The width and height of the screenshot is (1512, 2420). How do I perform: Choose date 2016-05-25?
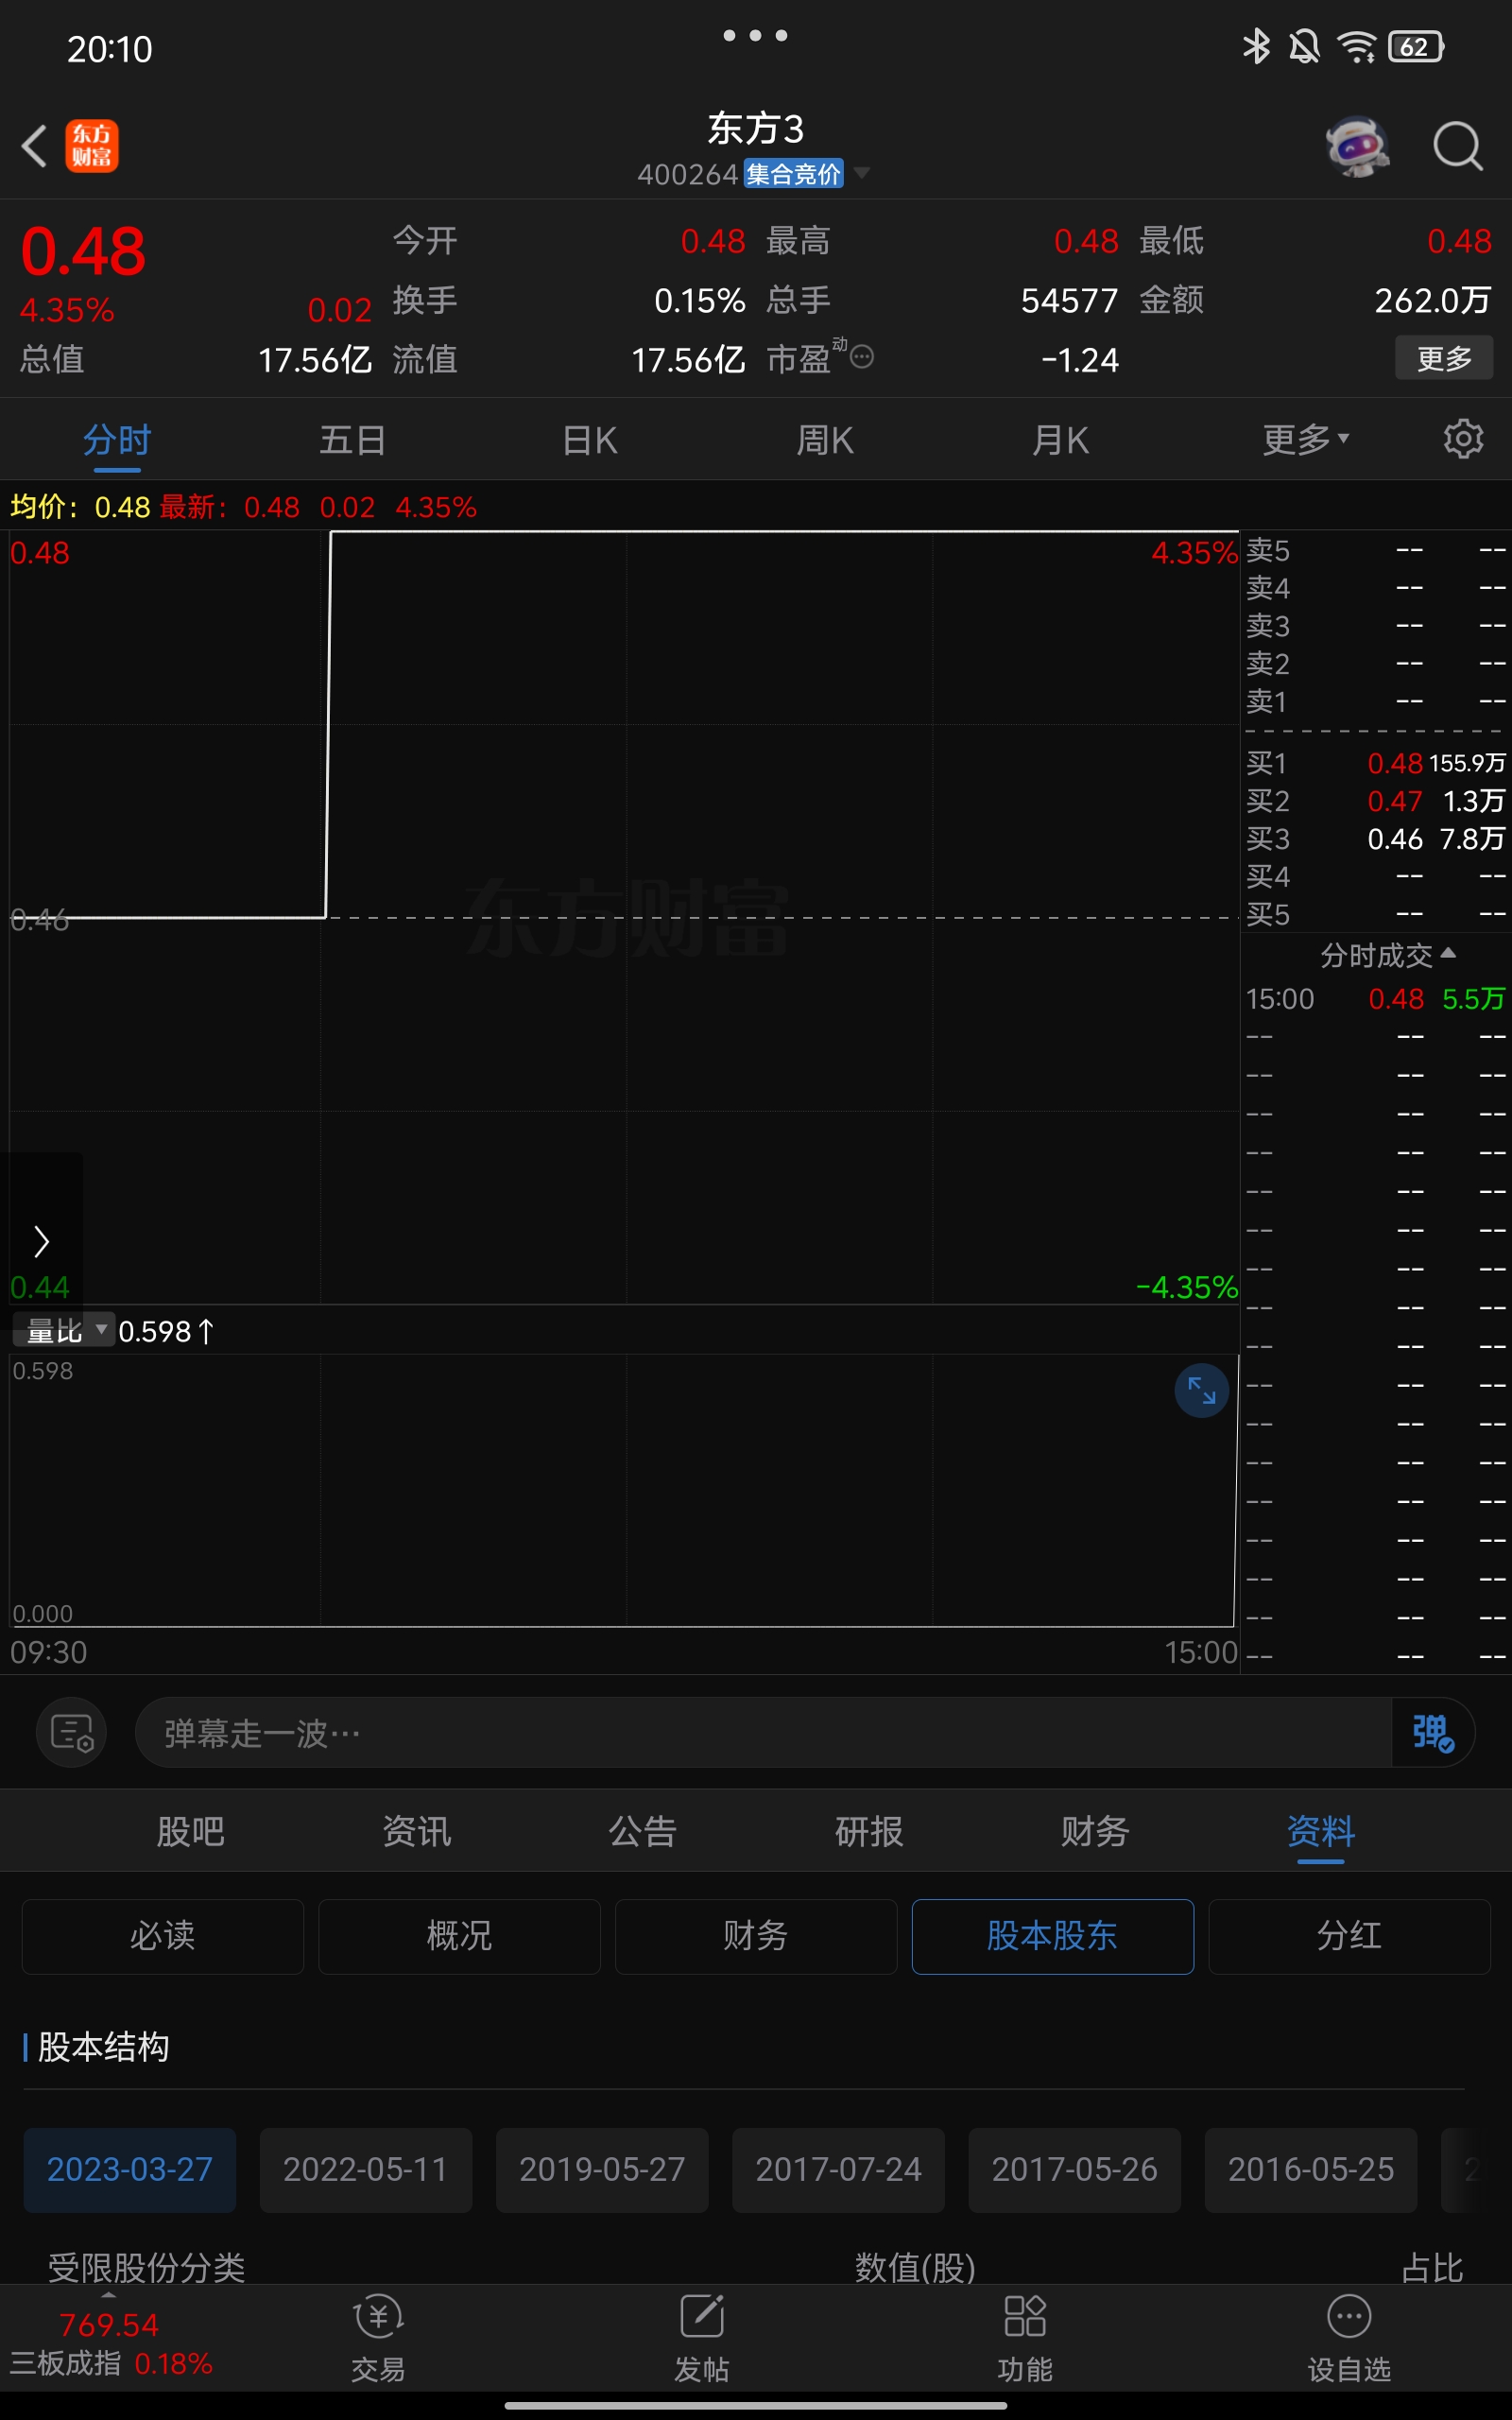[1311, 2169]
